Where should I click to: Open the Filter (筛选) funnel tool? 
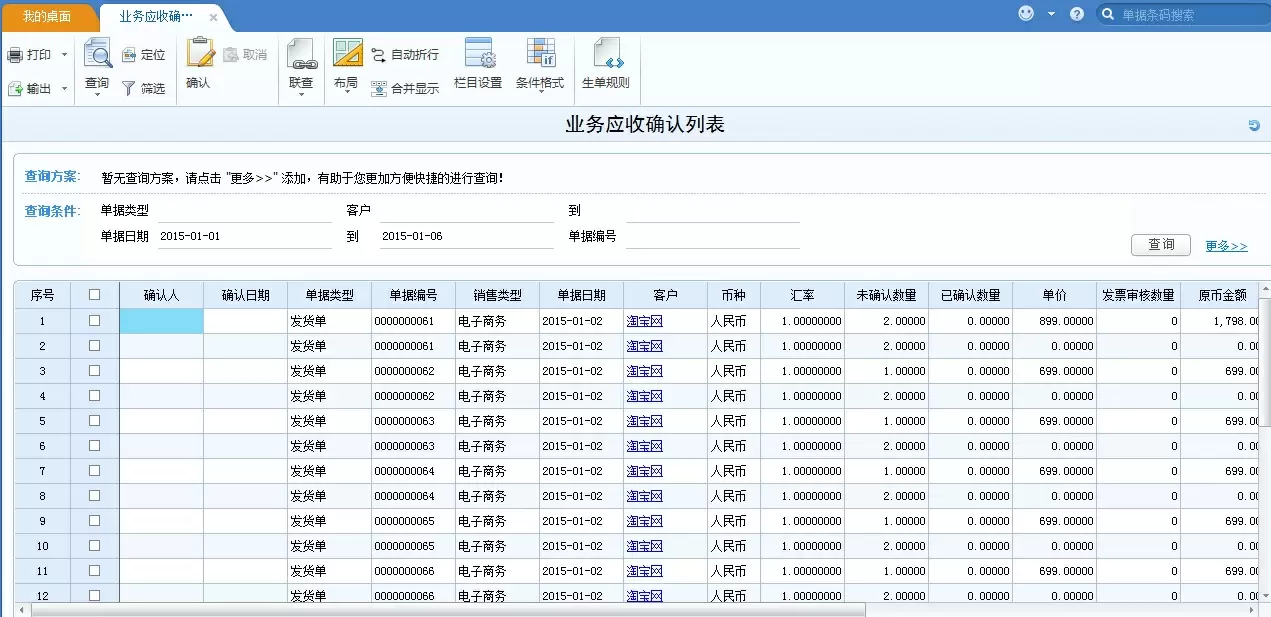(129, 89)
